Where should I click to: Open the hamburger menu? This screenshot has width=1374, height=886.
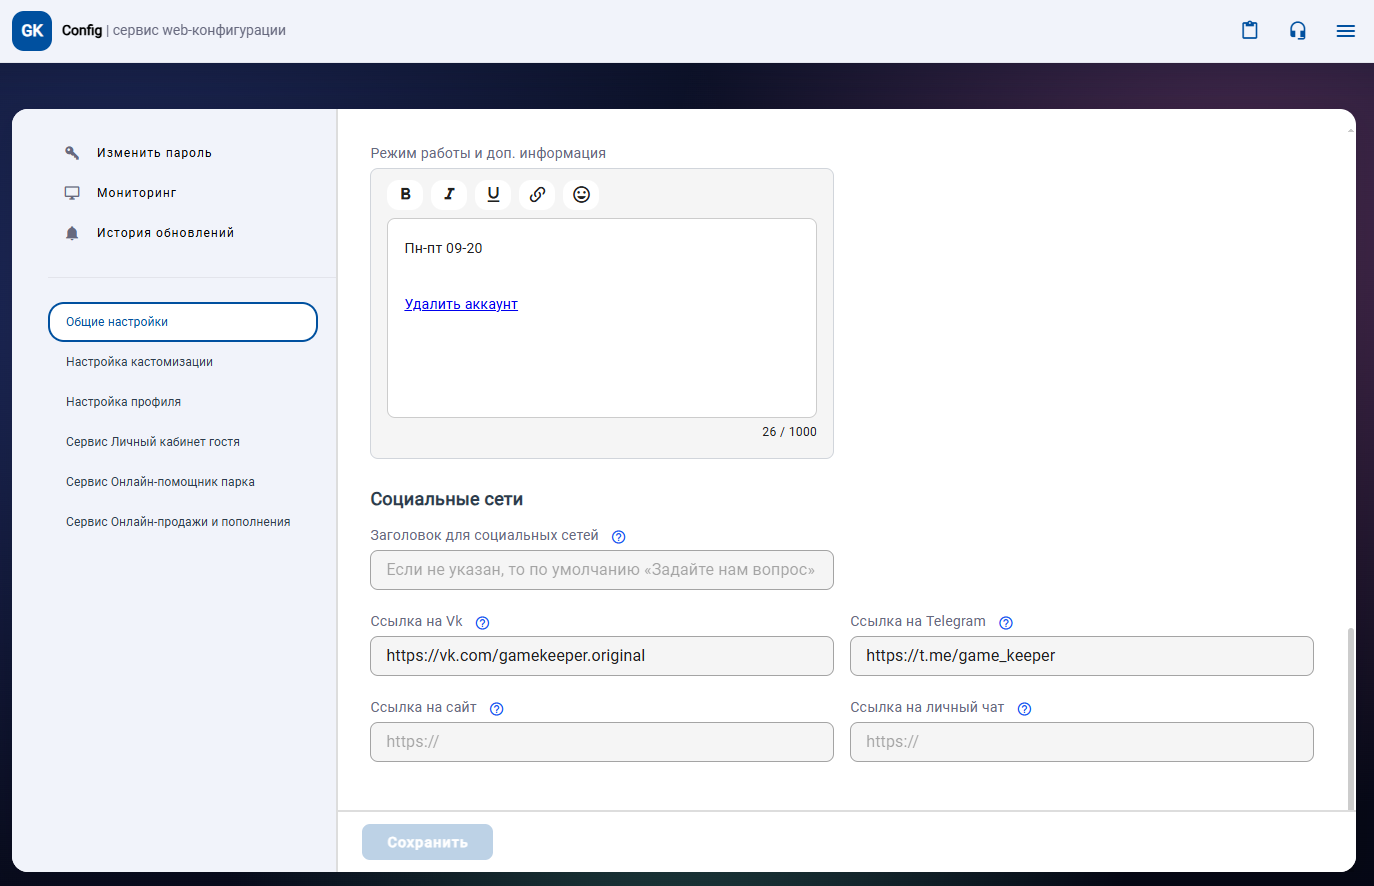(x=1345, y=31)
